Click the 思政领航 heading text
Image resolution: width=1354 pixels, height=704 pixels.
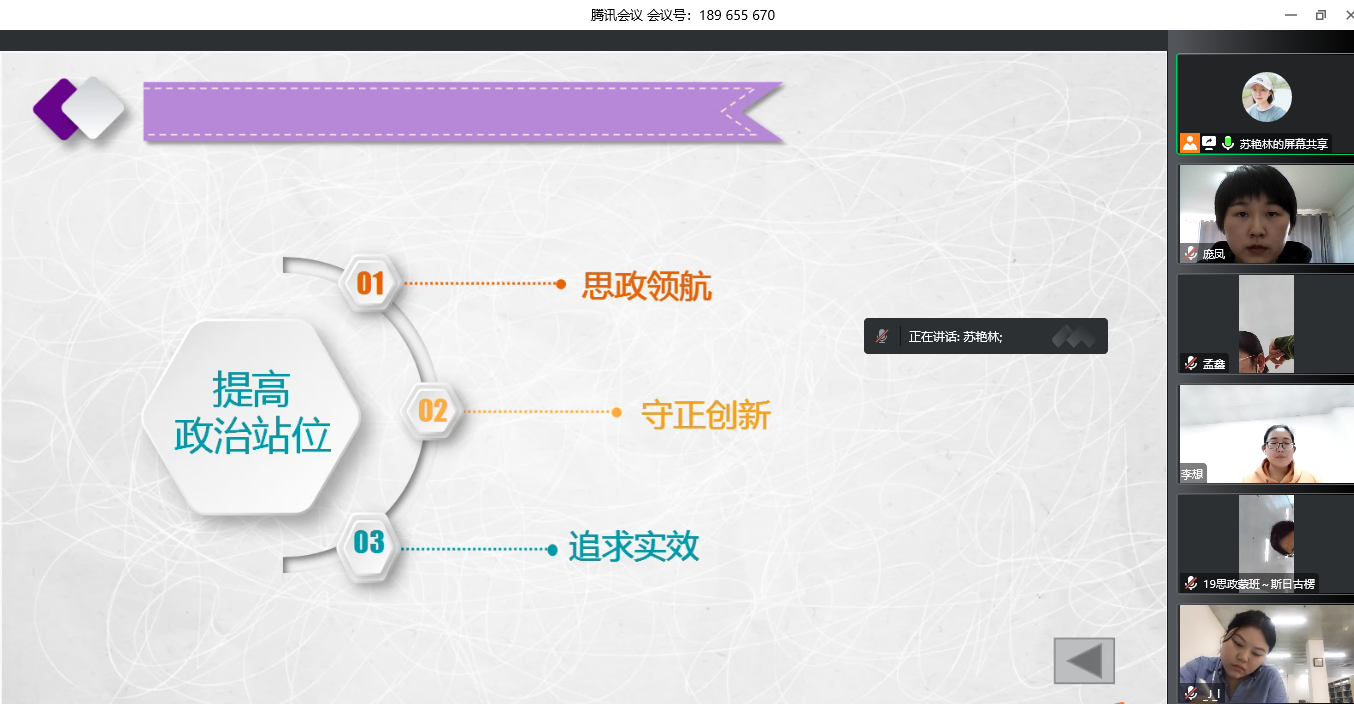click(x=646, y=287)
